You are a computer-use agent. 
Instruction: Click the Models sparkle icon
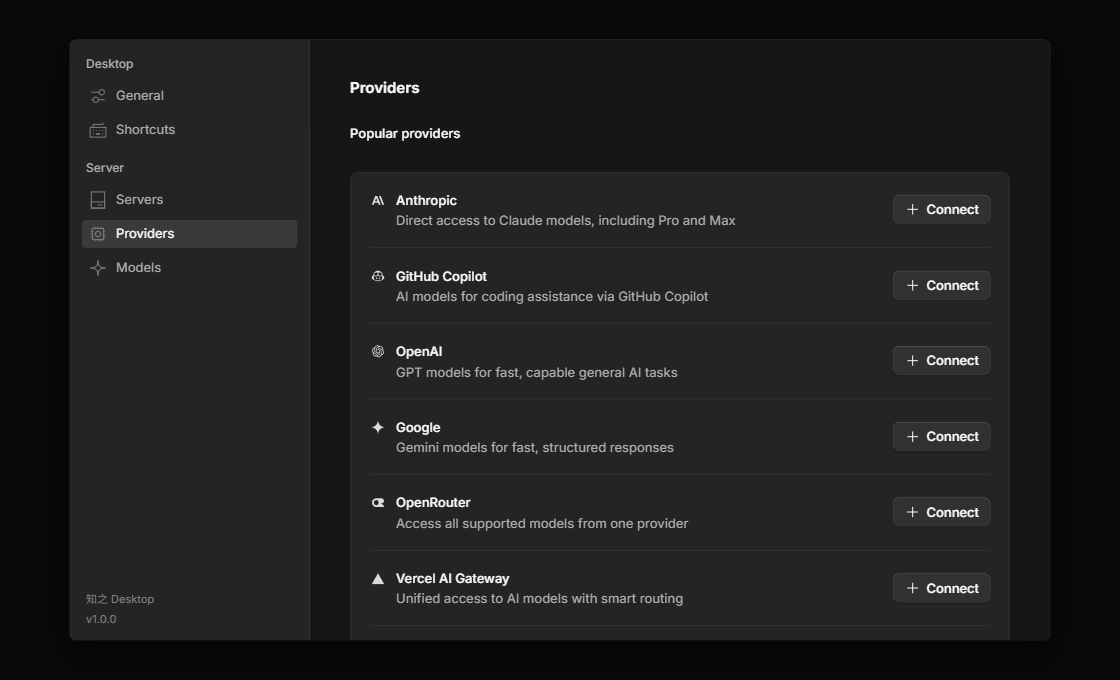click(98, 268)
